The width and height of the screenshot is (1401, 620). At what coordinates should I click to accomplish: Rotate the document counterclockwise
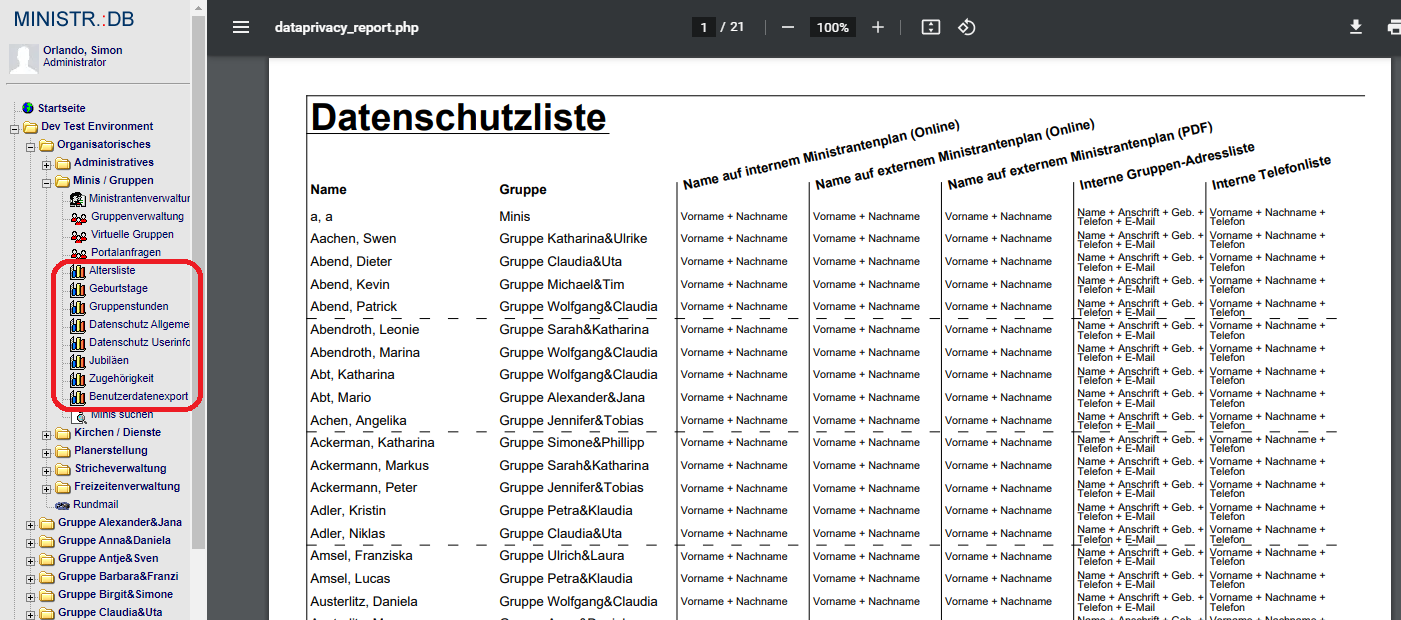[x=966, y=27]
